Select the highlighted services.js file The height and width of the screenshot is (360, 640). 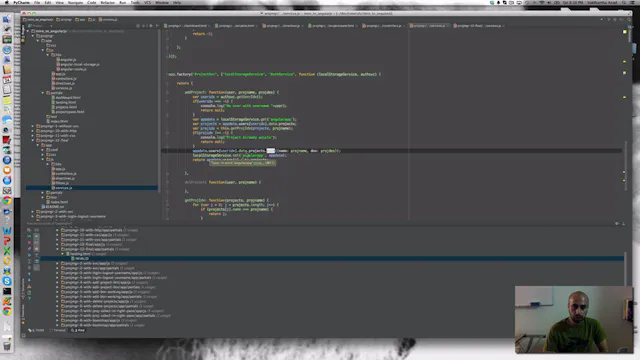pos(91,188)
